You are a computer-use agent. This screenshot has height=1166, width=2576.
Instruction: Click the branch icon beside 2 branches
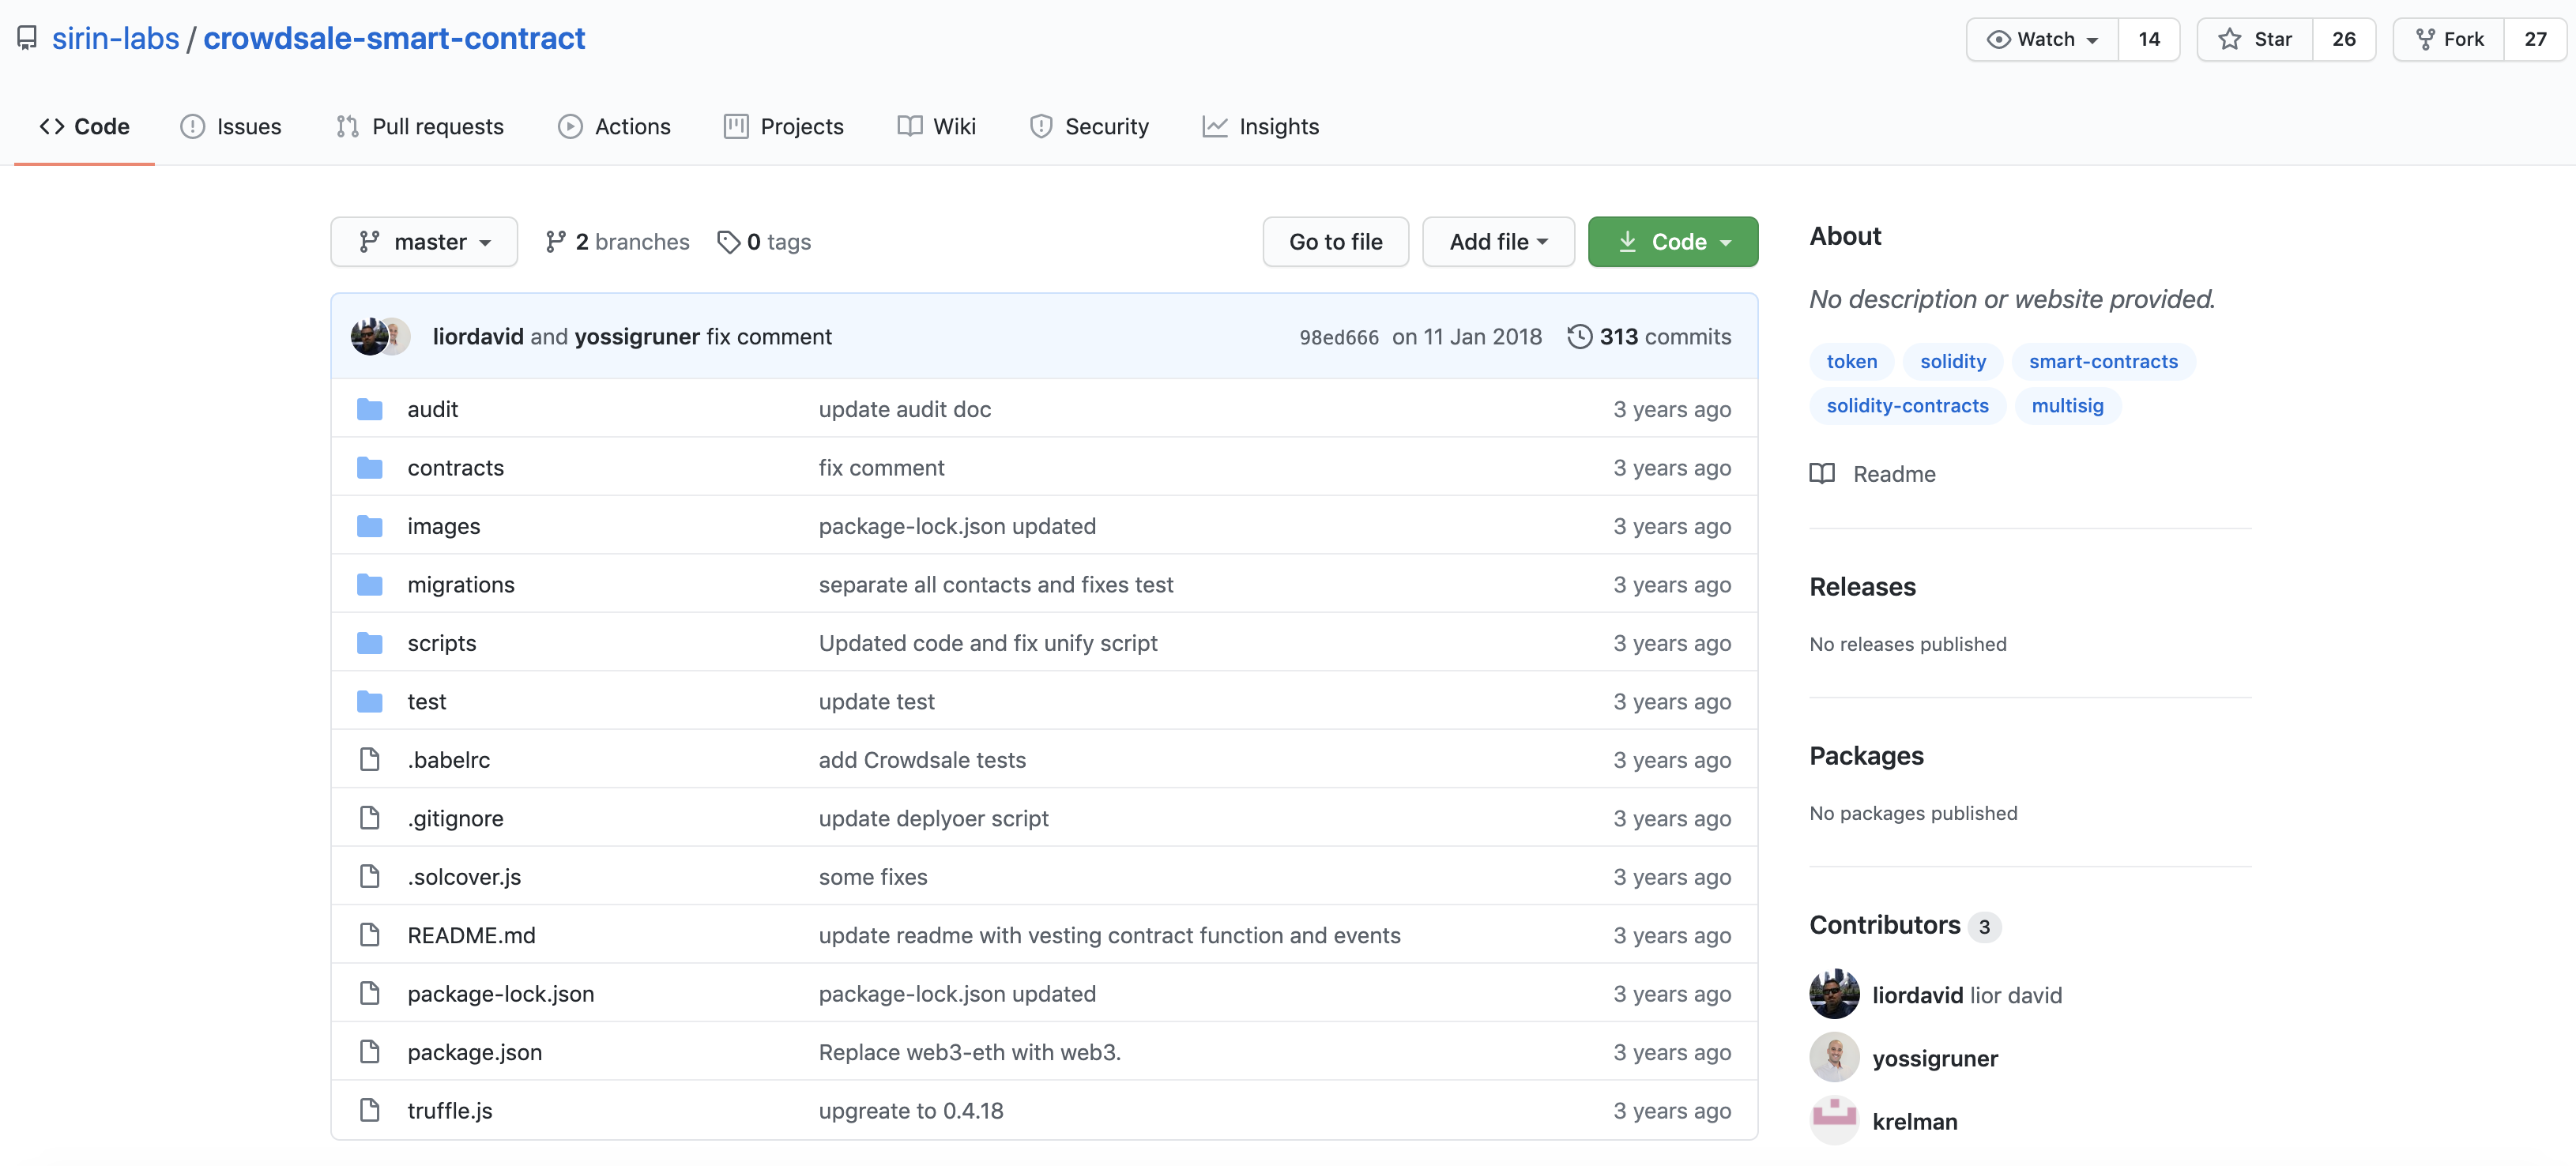(x=556, y=242)
